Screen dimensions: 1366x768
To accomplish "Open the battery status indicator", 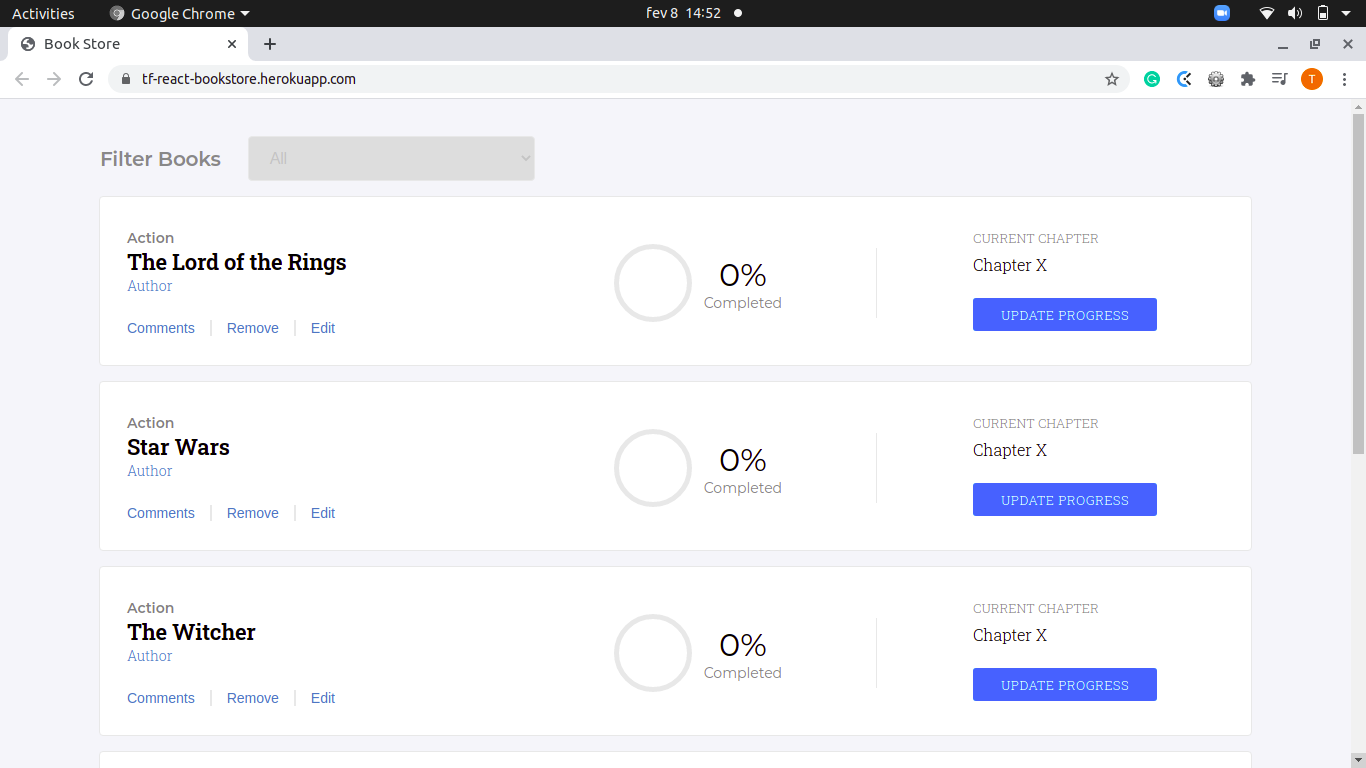I will tap(1323, 13).
